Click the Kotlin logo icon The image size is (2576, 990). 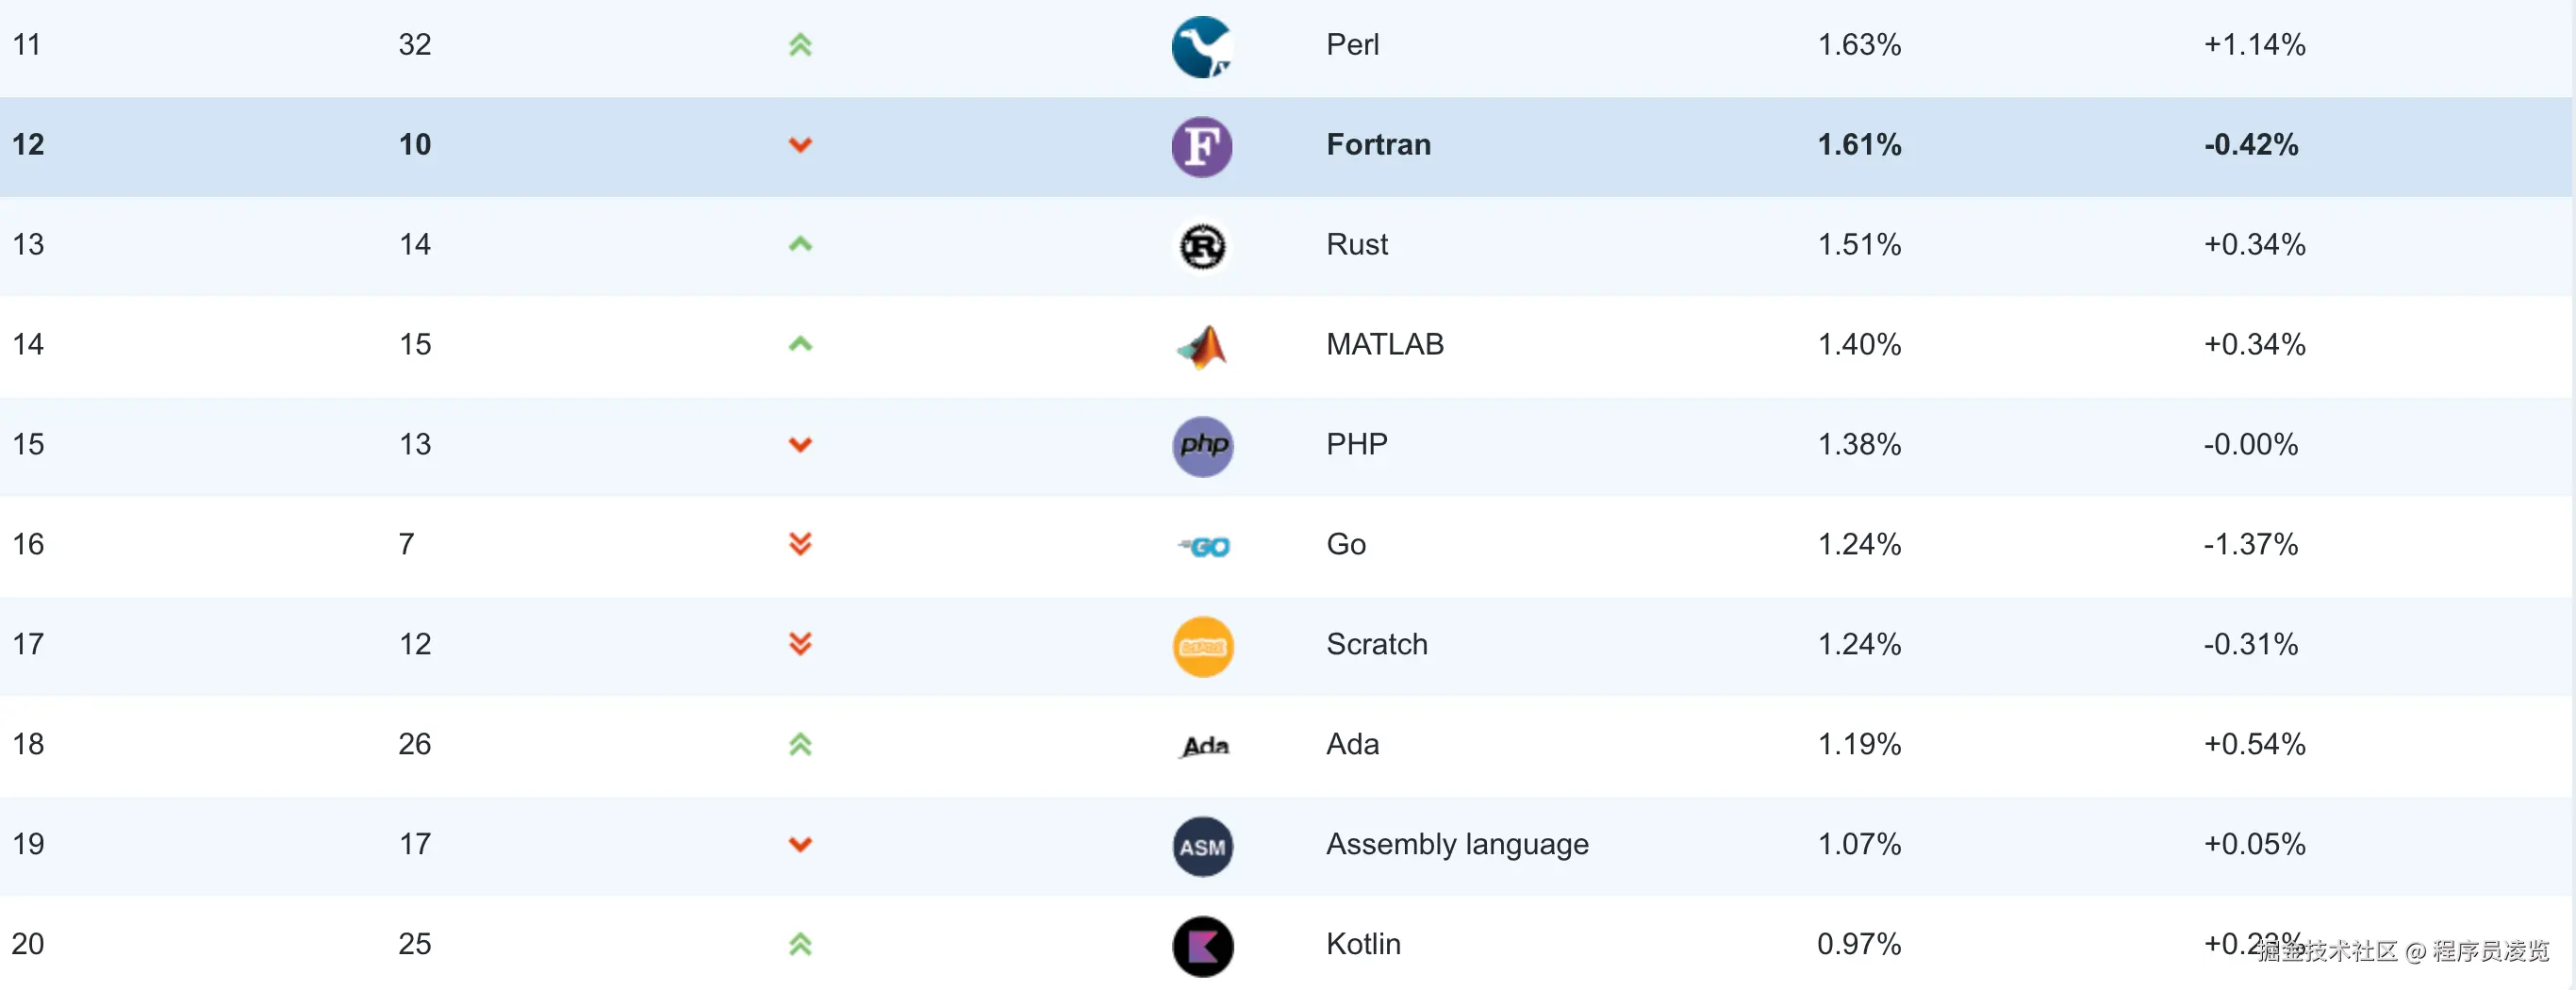[1201, 945]
